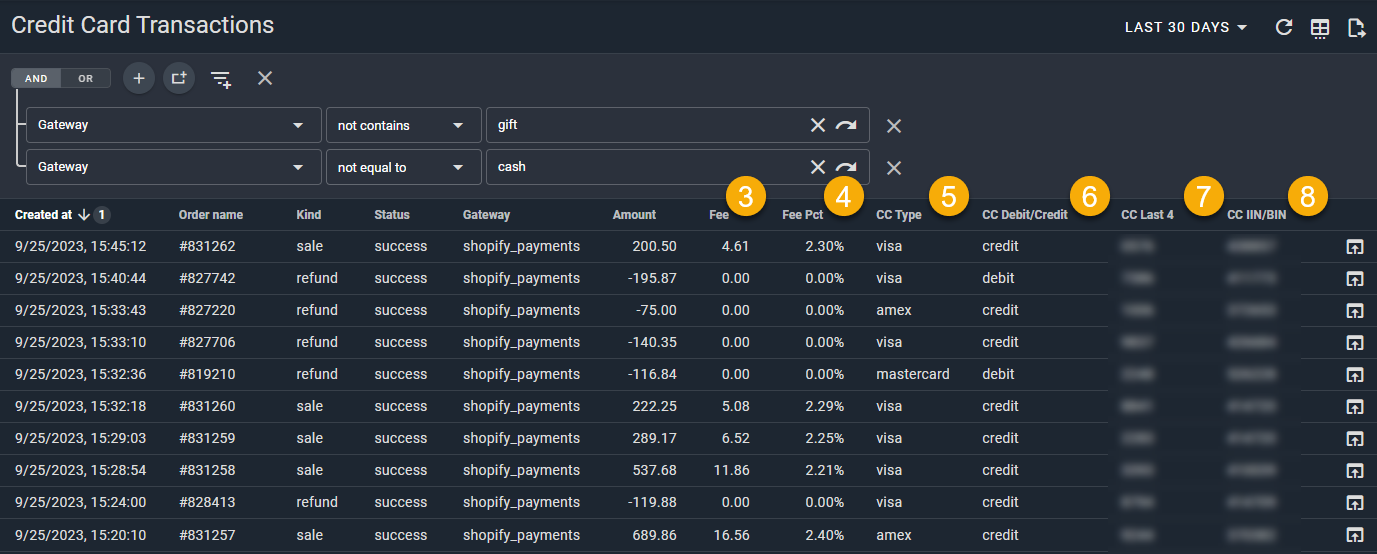1377x554 pixels.
Task: Open the Last 30 Days date range dropdown
Action: coord(1186,28)
